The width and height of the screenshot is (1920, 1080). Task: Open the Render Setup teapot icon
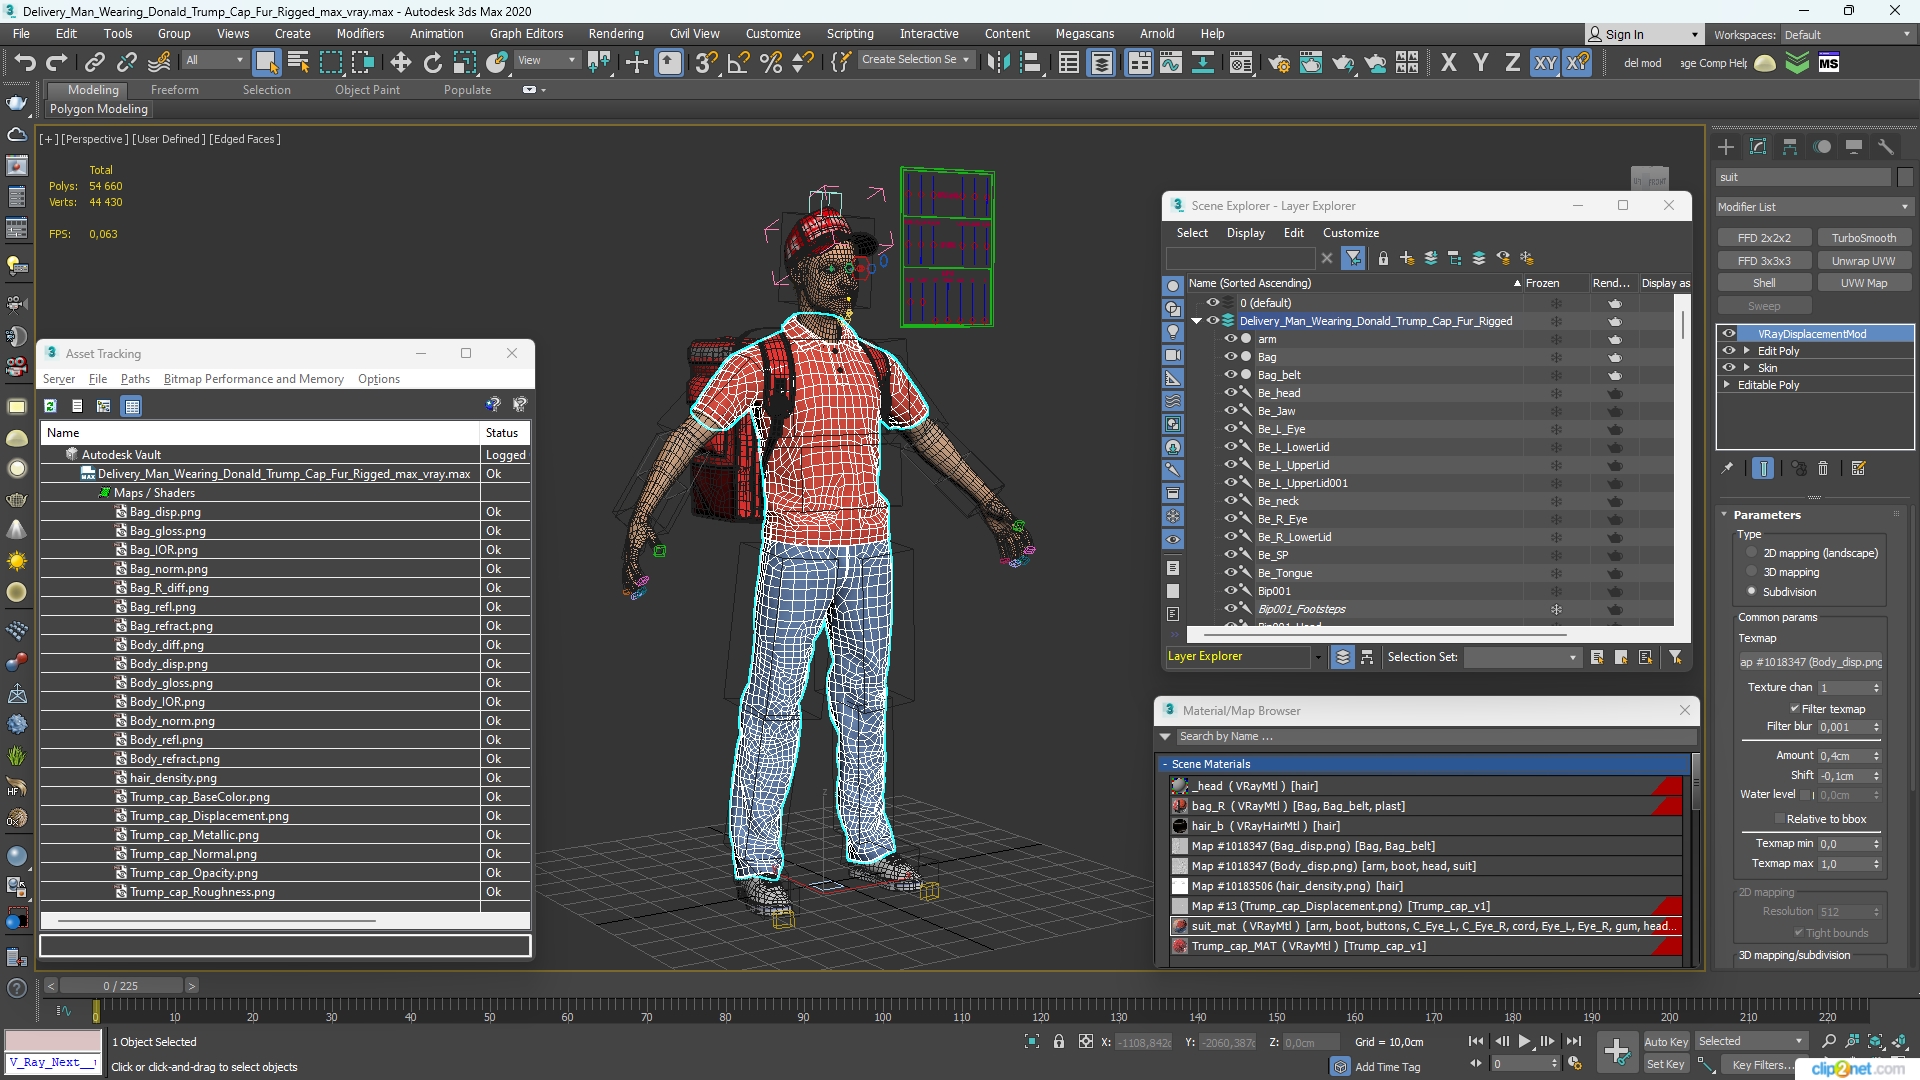1279,63
